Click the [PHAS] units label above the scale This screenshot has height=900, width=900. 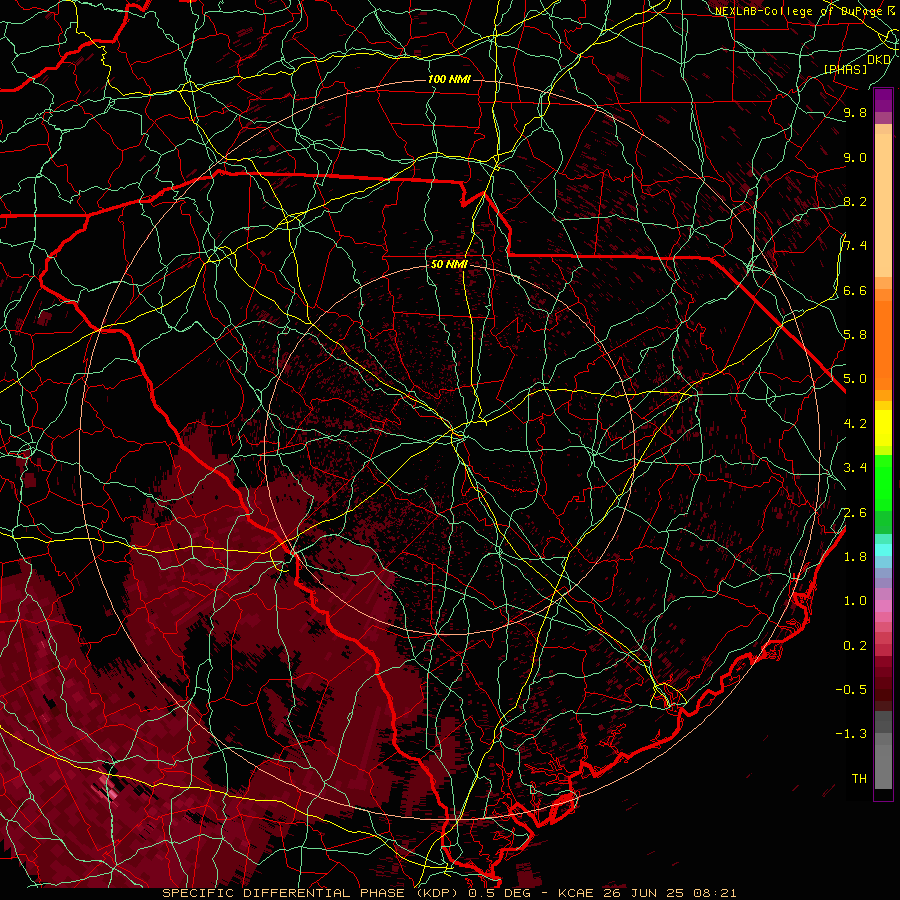click(x=845, y=69)
